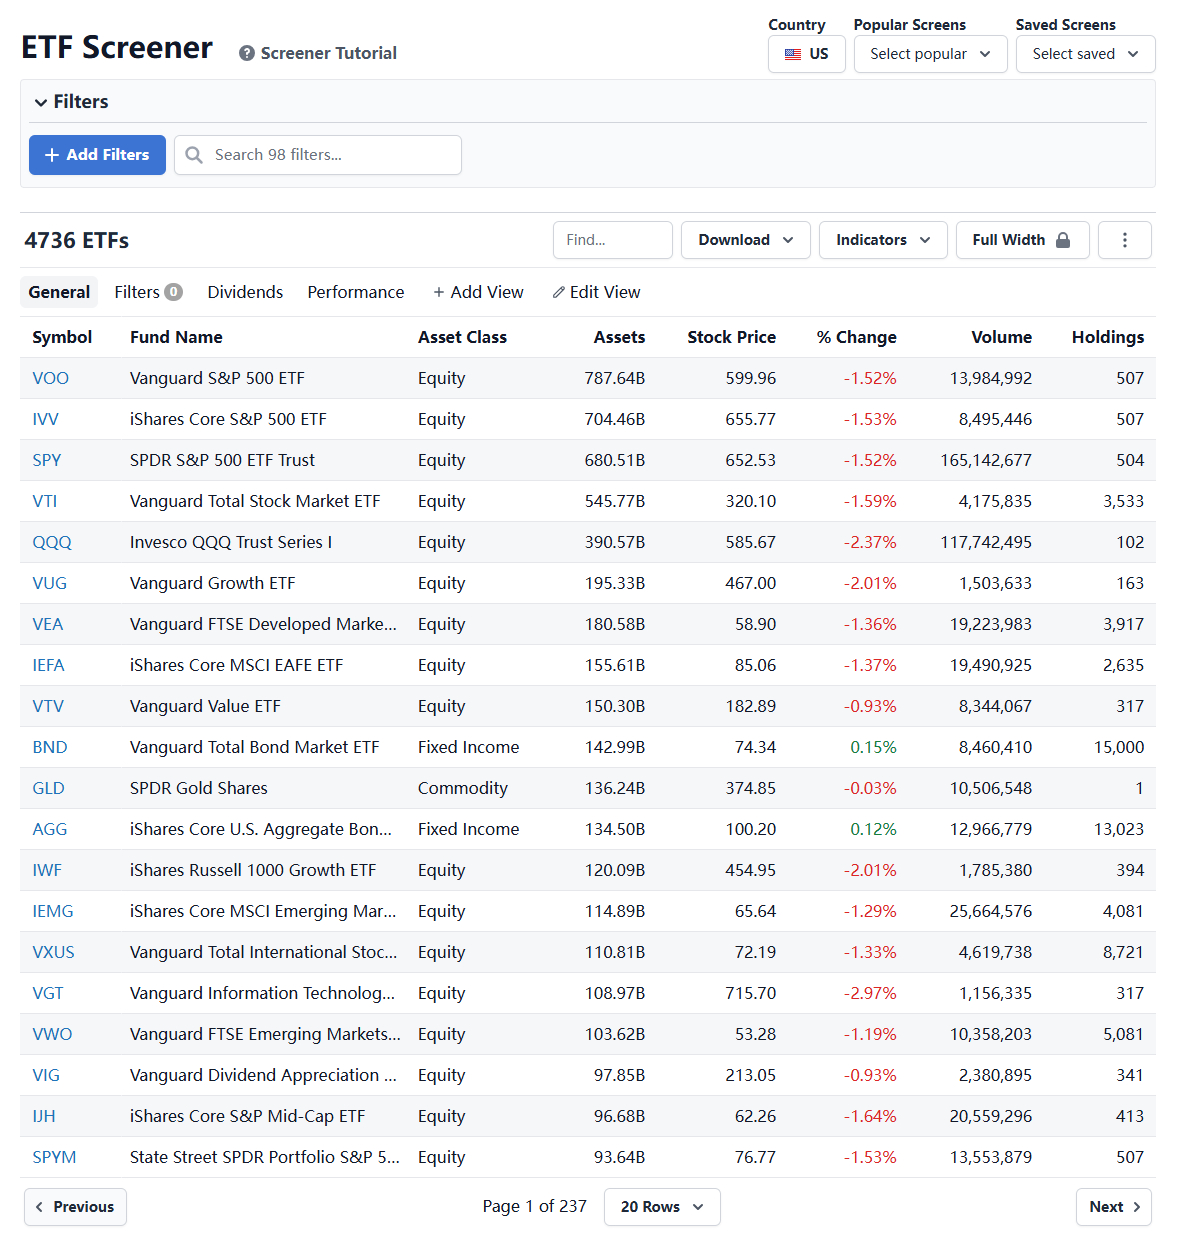
Task: Open the IEMG ticker link
Action: (52, 911)
